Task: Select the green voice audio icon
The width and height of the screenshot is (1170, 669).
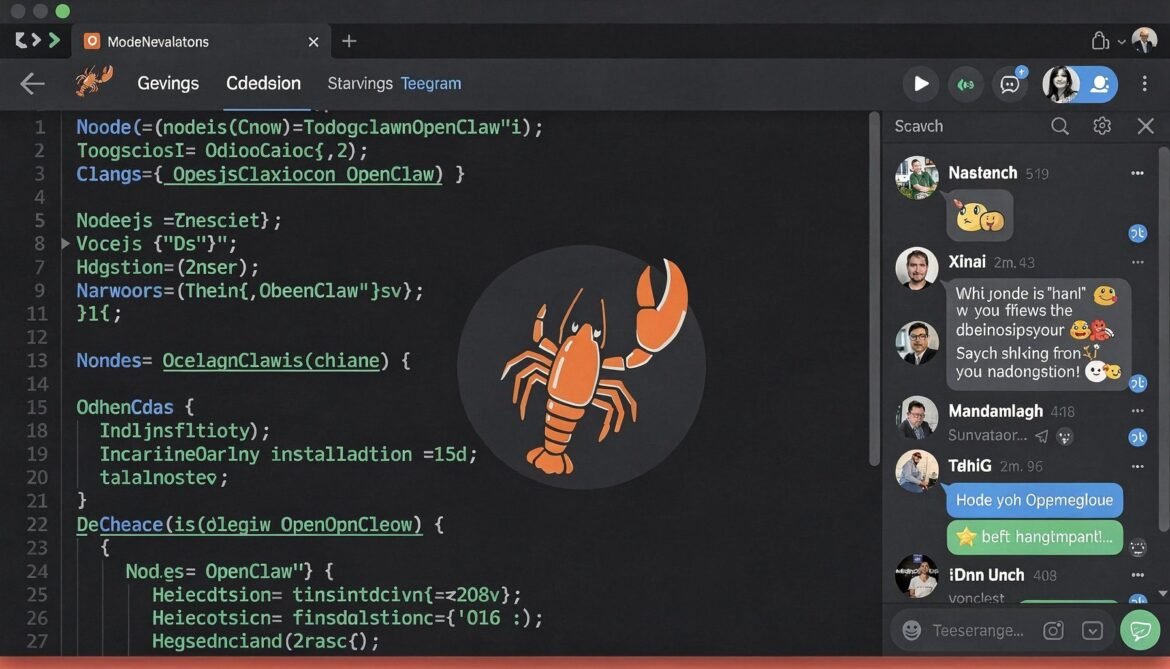Action: click(965, 84)
